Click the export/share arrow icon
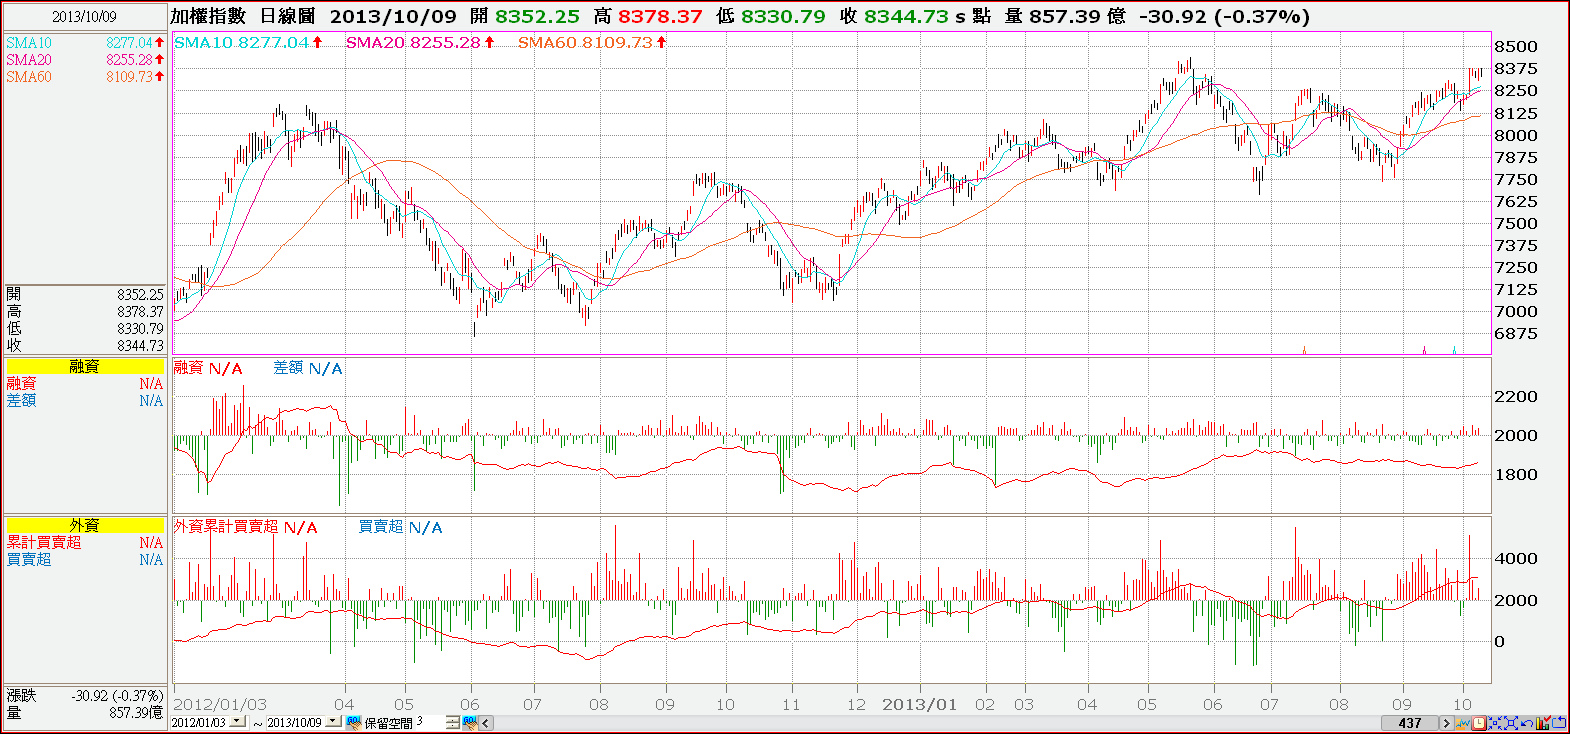 pos(1558,723)
